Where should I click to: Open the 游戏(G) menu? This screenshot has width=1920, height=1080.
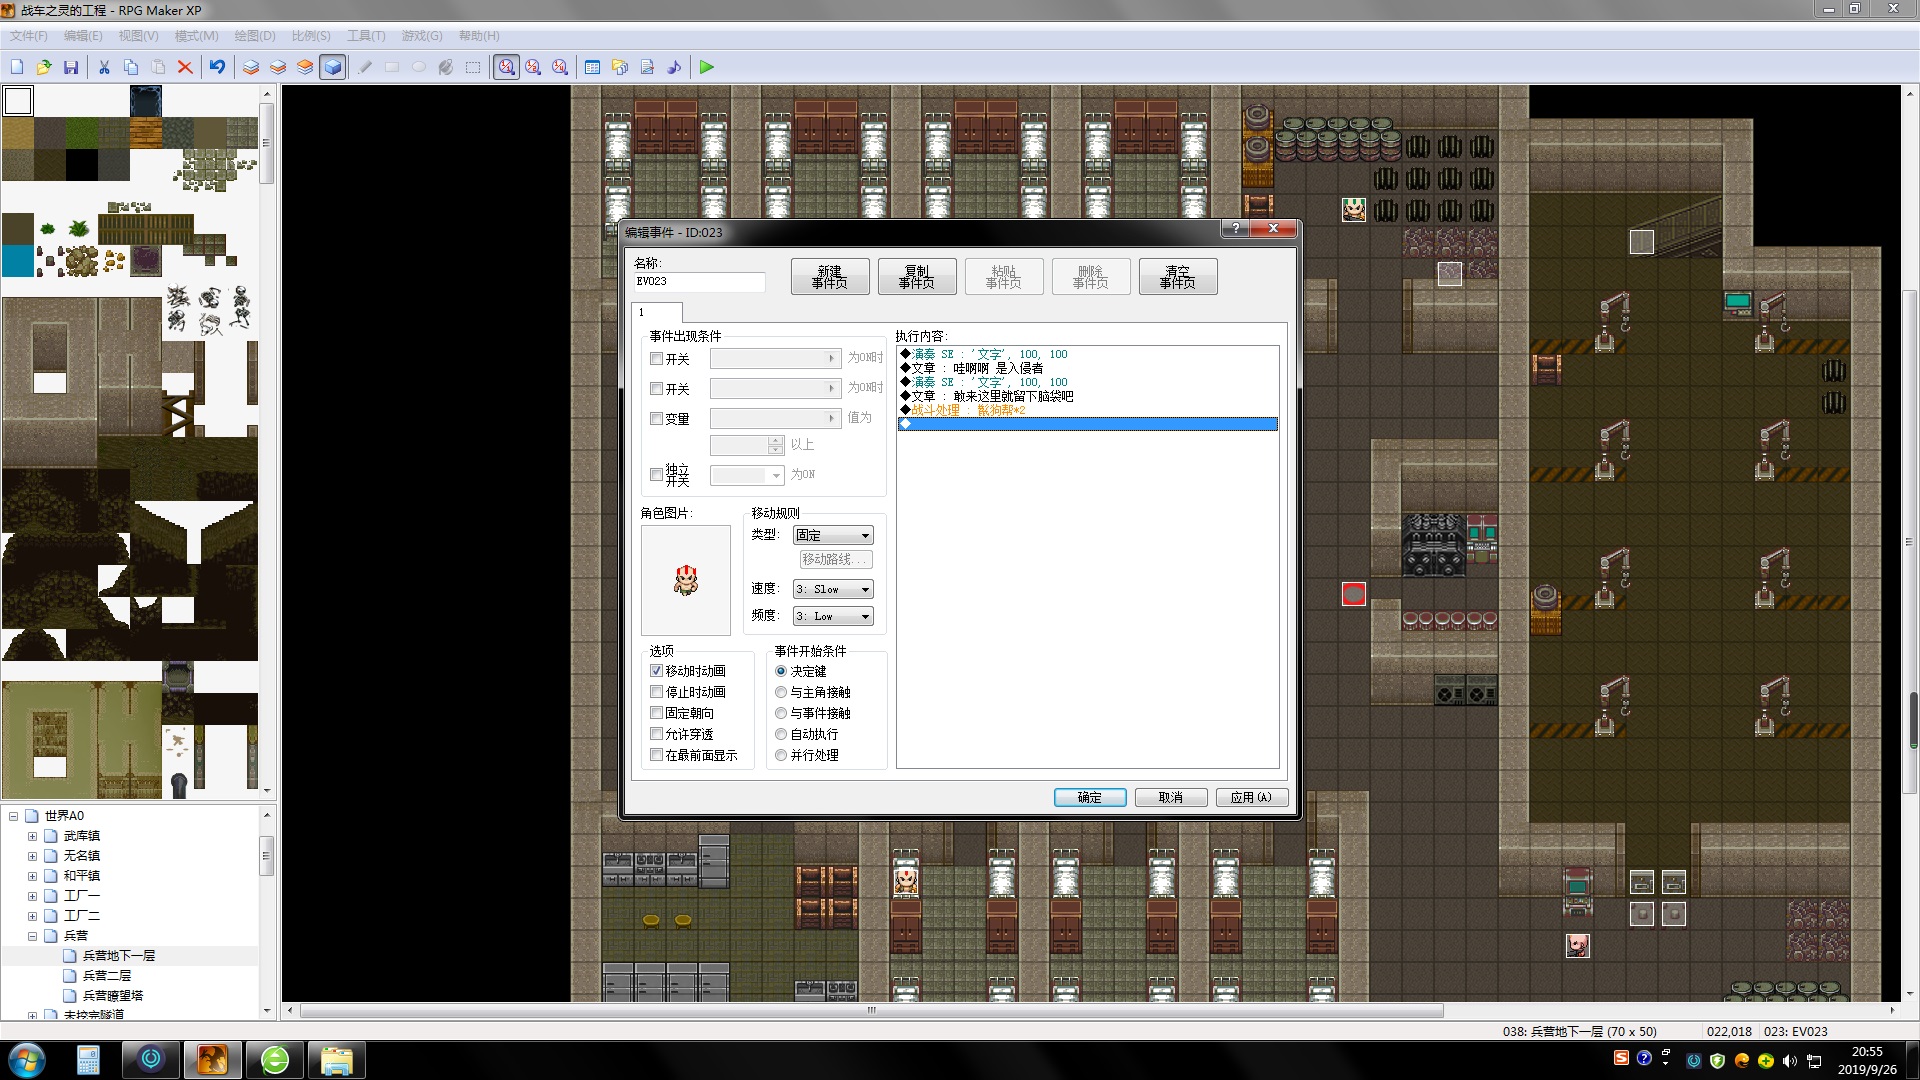422,36
